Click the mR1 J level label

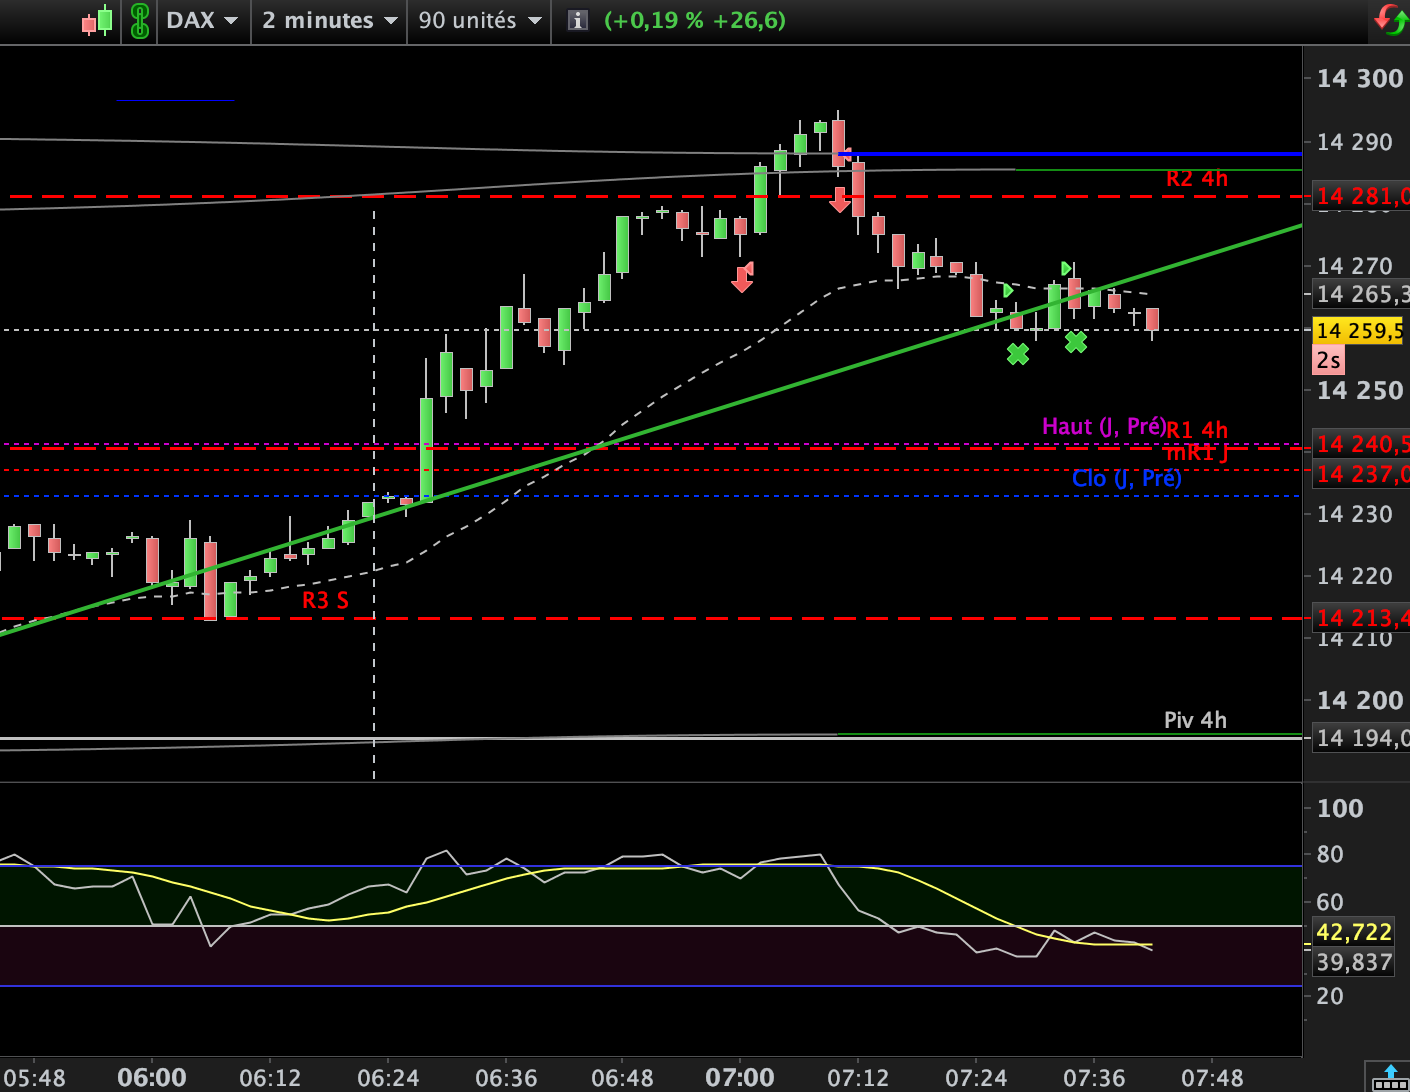click(x=1197, y=452)
